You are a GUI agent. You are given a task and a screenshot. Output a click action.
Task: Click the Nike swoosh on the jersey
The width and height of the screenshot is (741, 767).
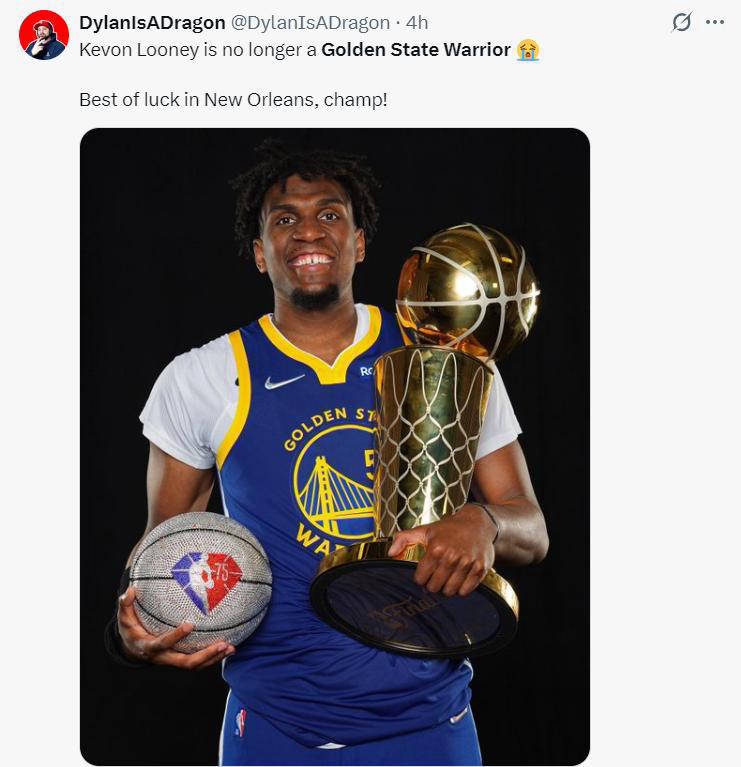[x=284, y=381]
